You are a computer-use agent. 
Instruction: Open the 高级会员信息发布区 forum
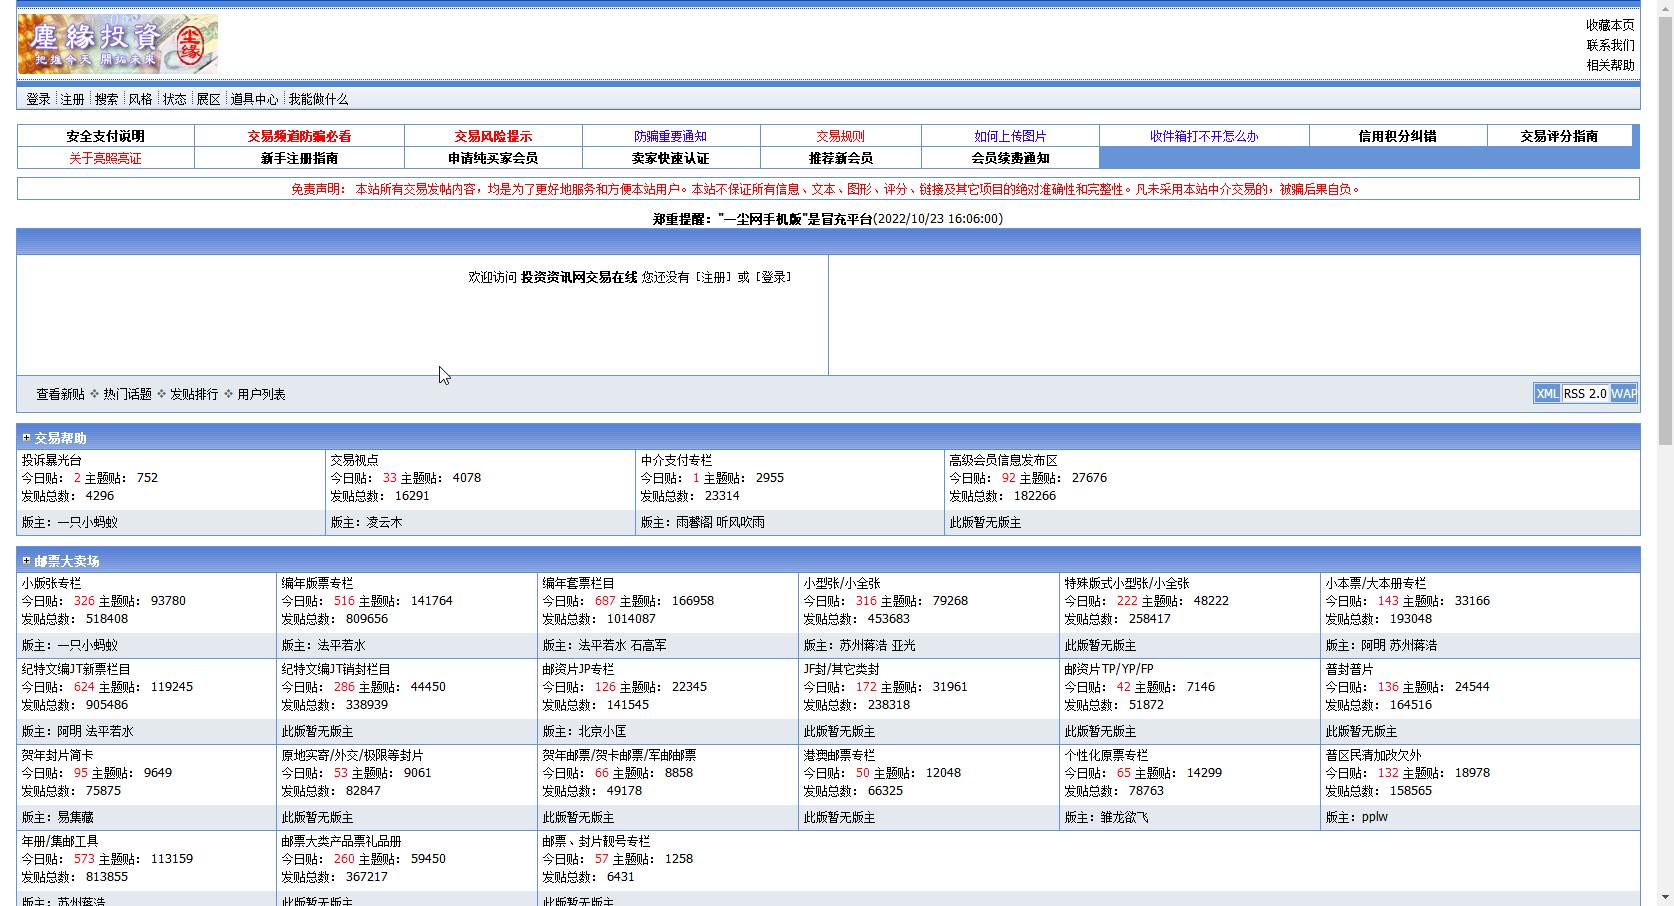coord(1003,460)
